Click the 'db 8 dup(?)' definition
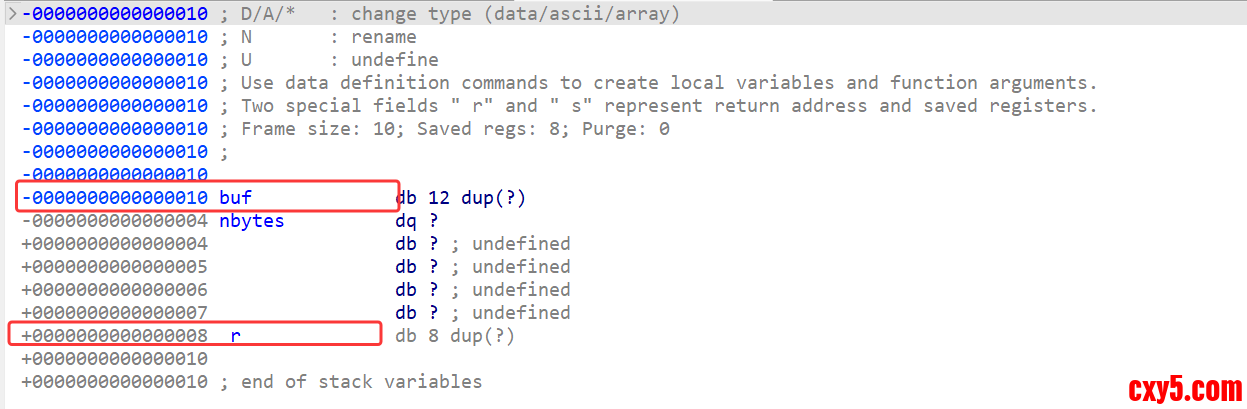The image size is (1247, 409). (455, 335)
